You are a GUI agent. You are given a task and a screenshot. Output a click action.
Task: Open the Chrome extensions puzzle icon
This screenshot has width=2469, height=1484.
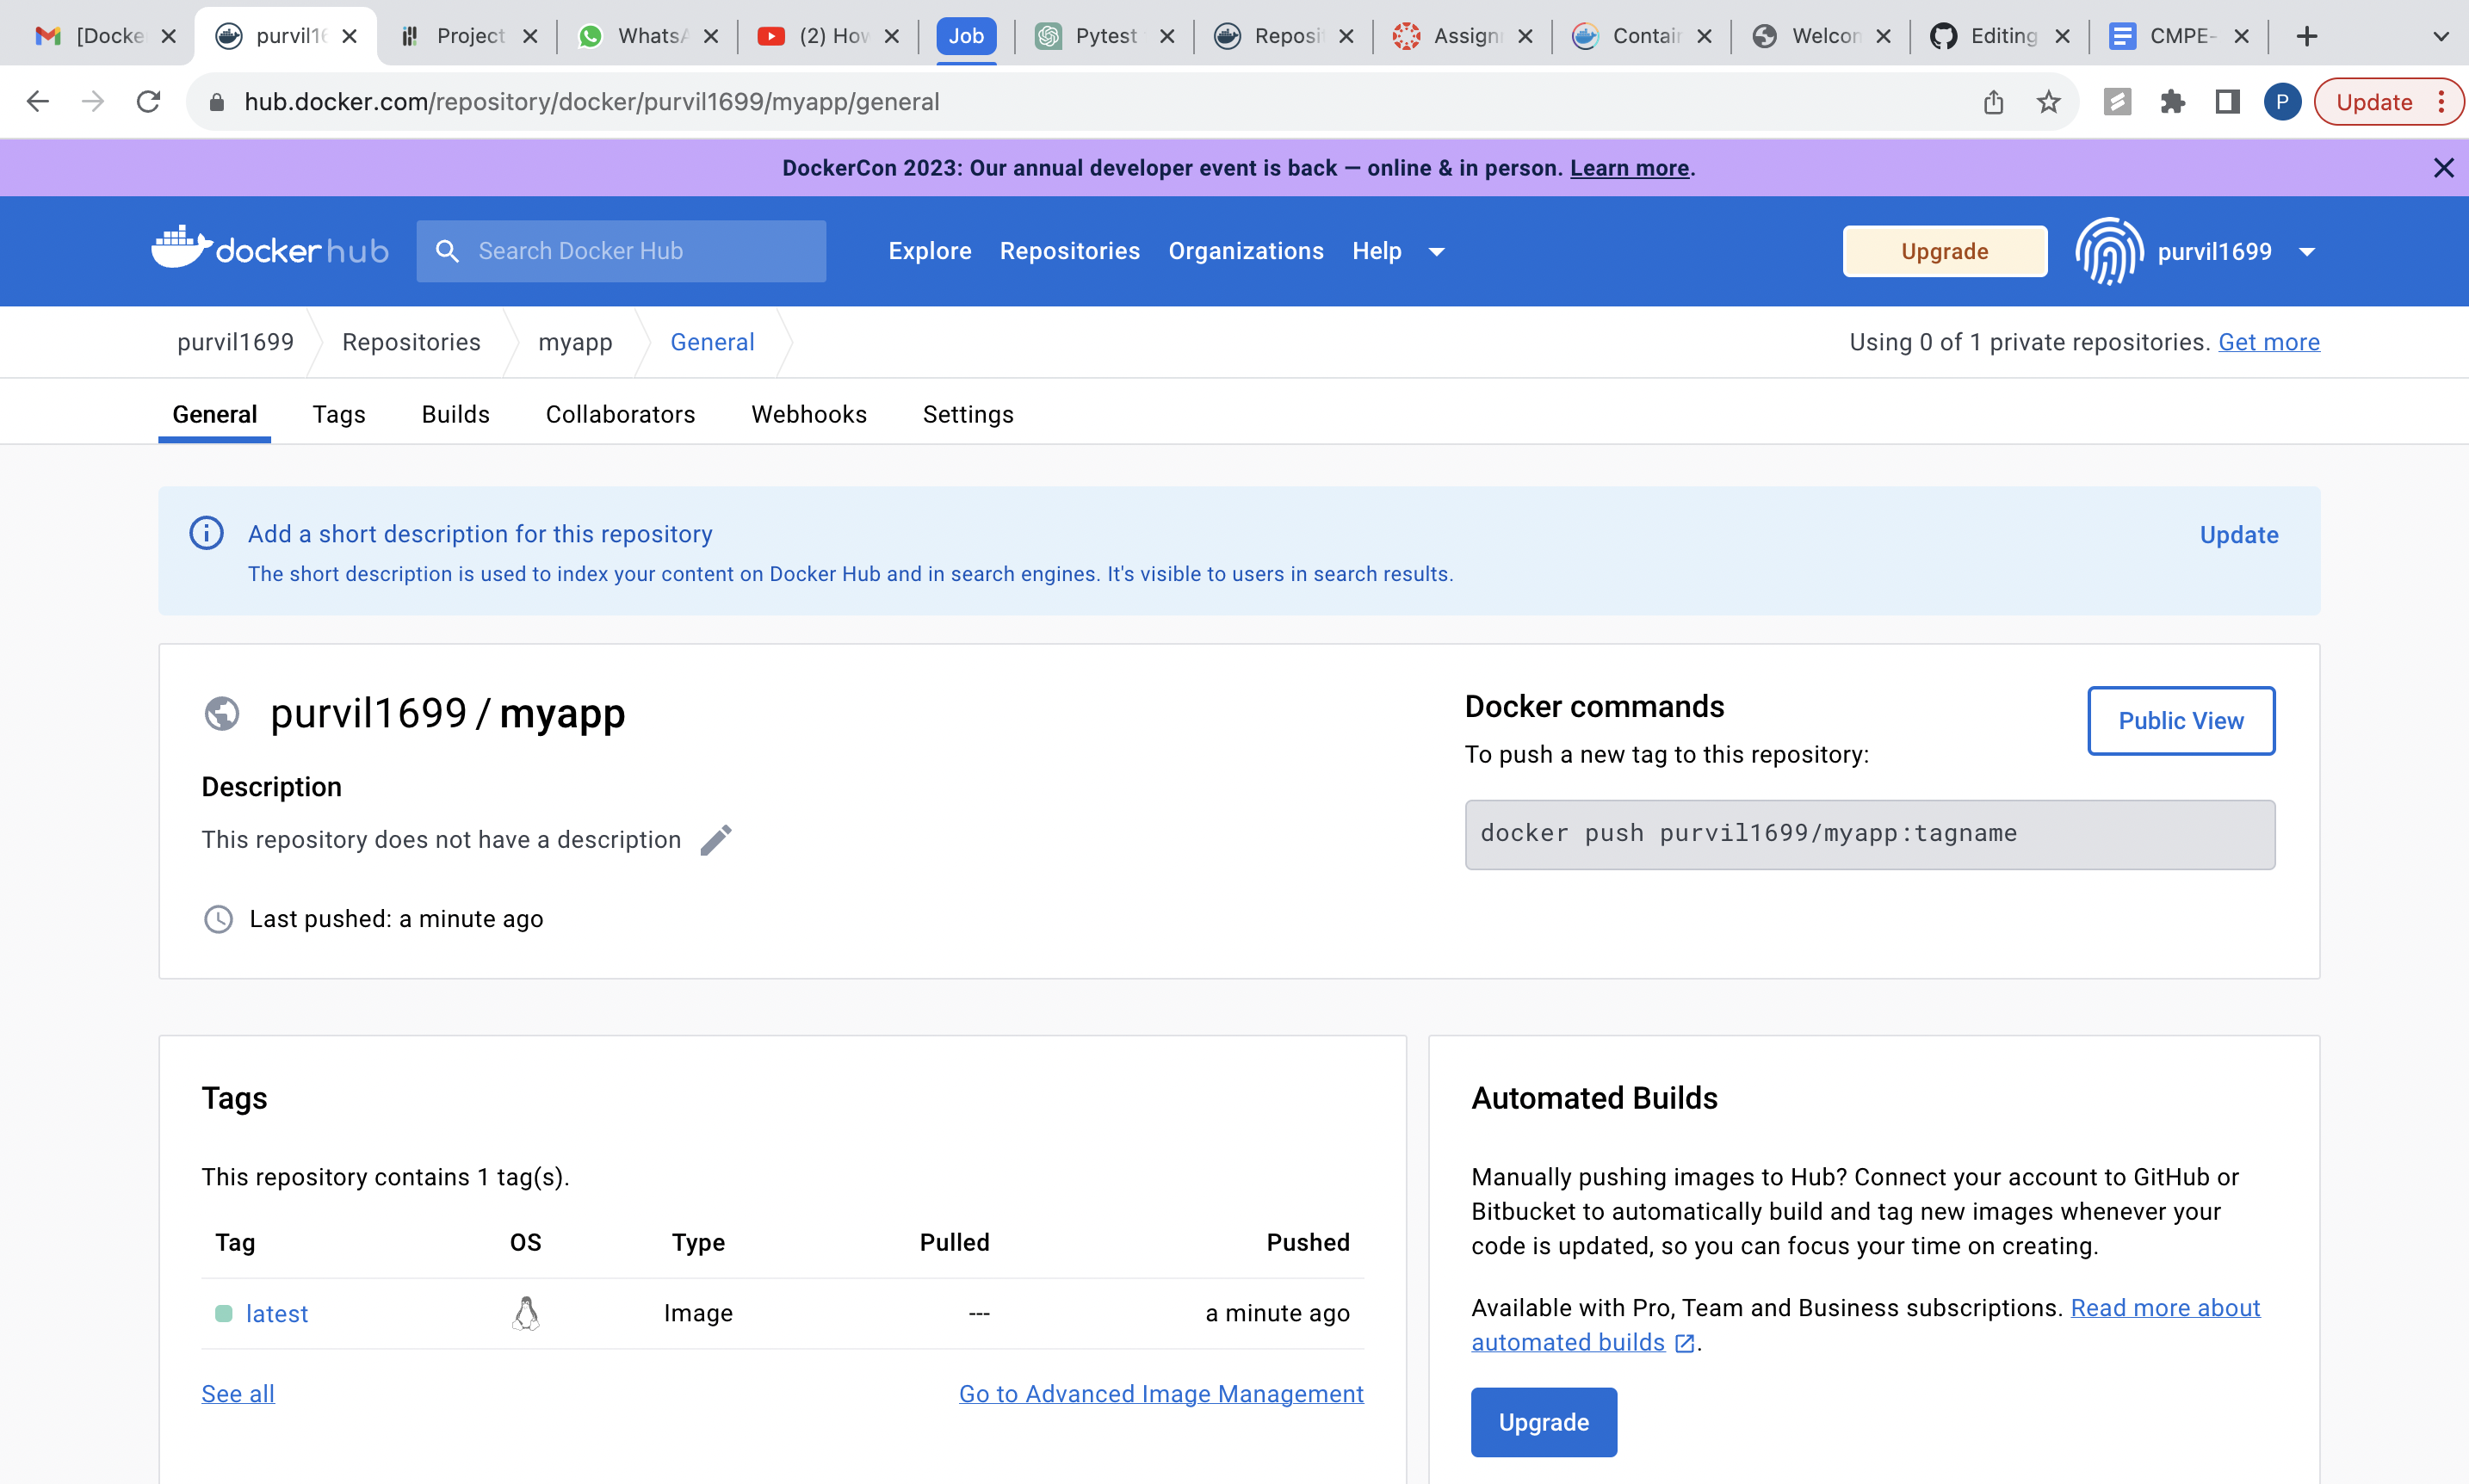point(2172,101)
